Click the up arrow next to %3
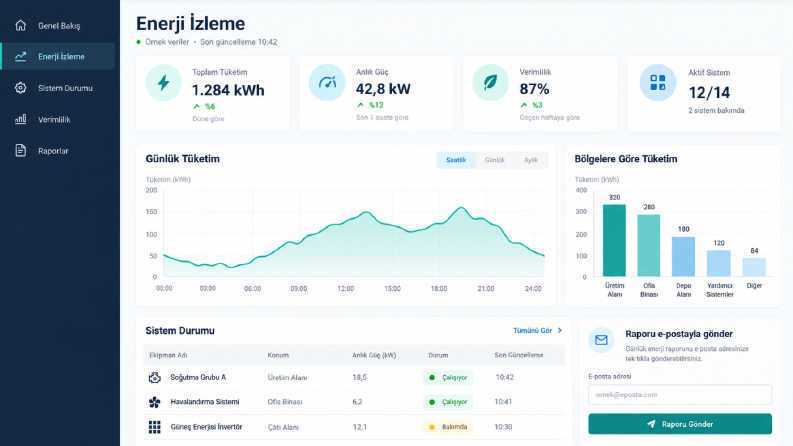The height and width of the screenshot is (446, 793). tap(524, 105)
